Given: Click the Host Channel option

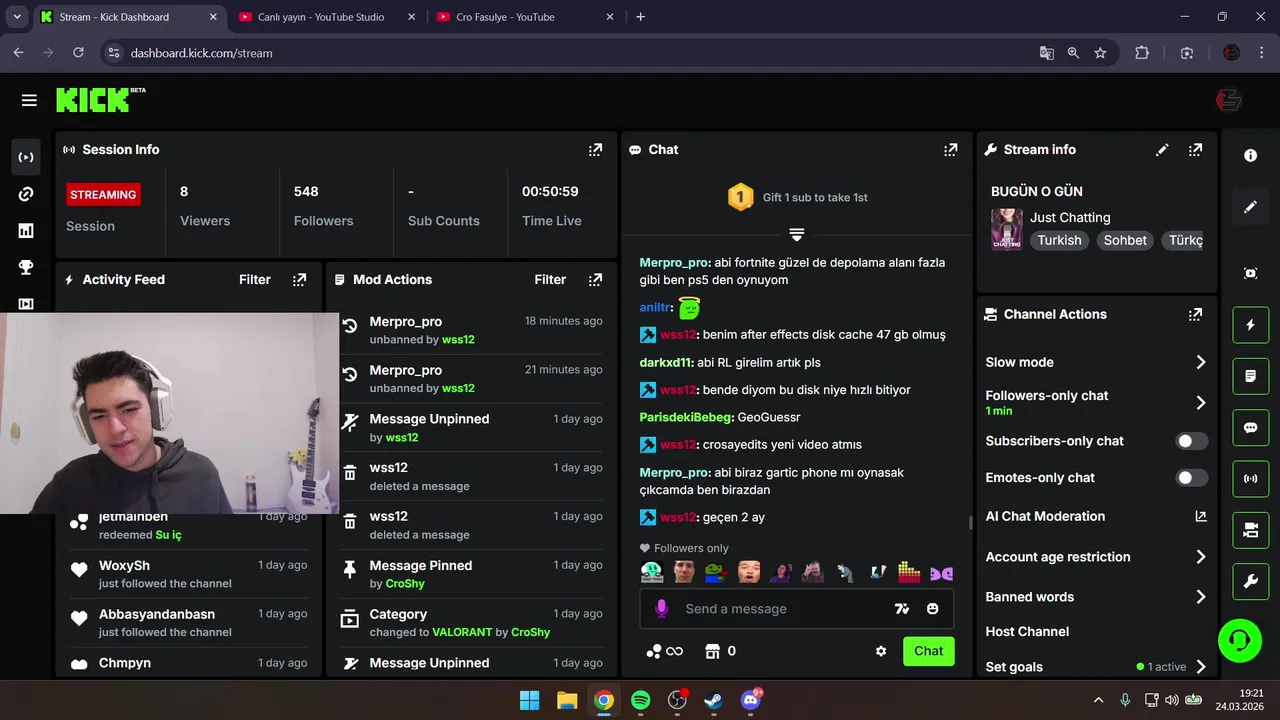Looking at the screenshot, I should (1027, 632).
